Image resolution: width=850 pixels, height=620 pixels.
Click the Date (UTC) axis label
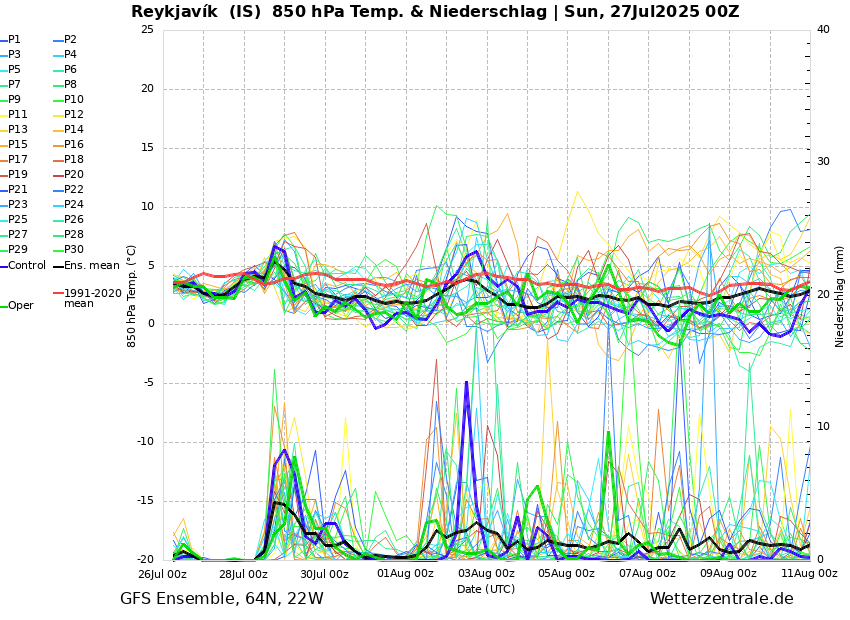(x=486, y=590)
